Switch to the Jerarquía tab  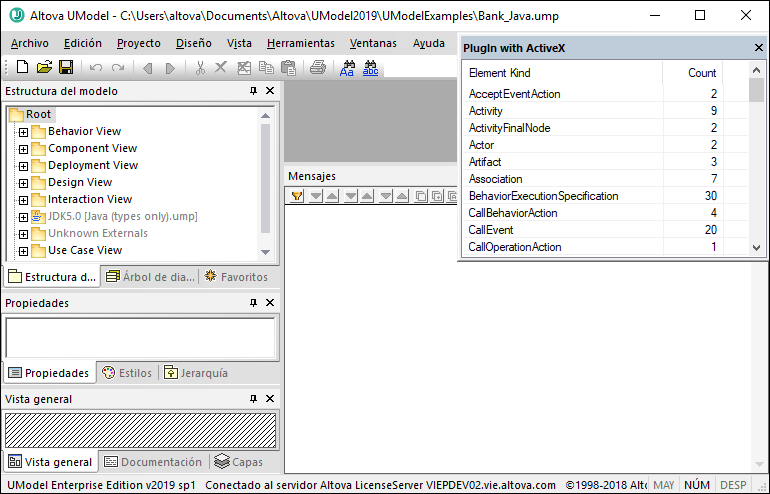196,373
